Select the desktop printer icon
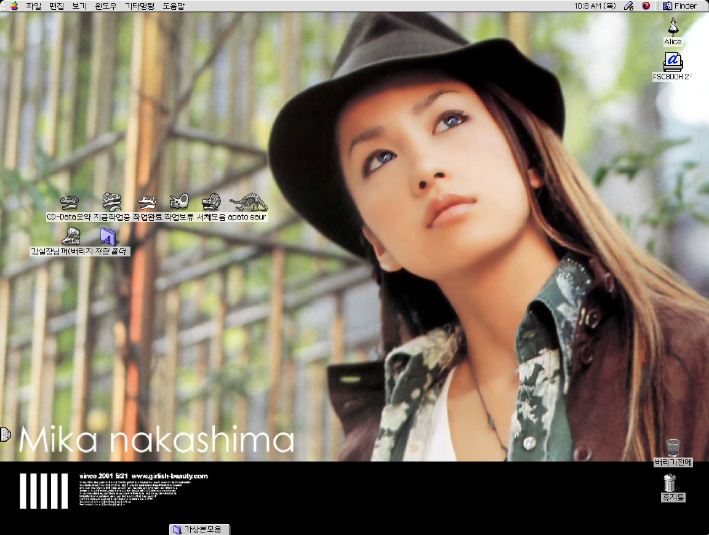Viewport: 709px width, 535px height. [x=673, y=62]
